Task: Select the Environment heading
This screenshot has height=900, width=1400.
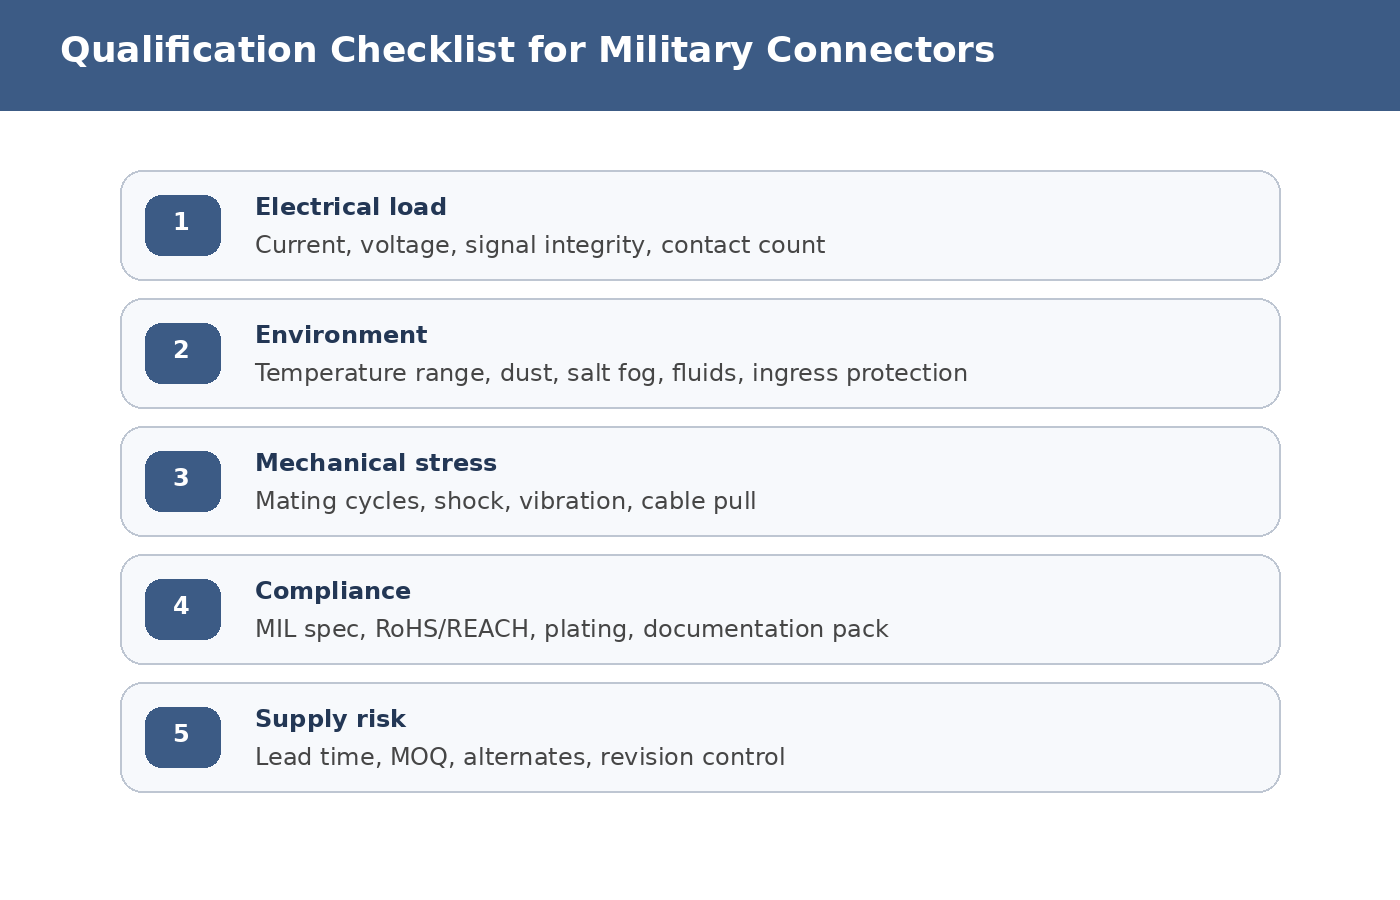Action: 341,336
